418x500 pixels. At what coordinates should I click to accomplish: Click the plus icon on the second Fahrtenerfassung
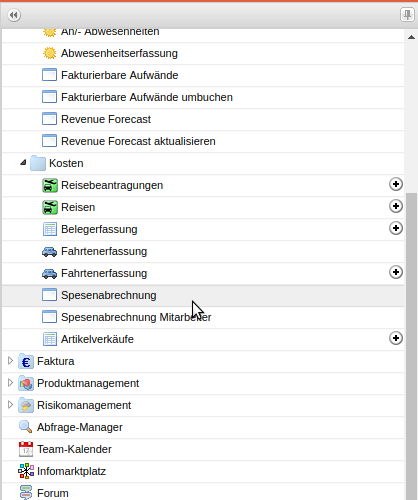pyautogui.click(x=396, y=272)
